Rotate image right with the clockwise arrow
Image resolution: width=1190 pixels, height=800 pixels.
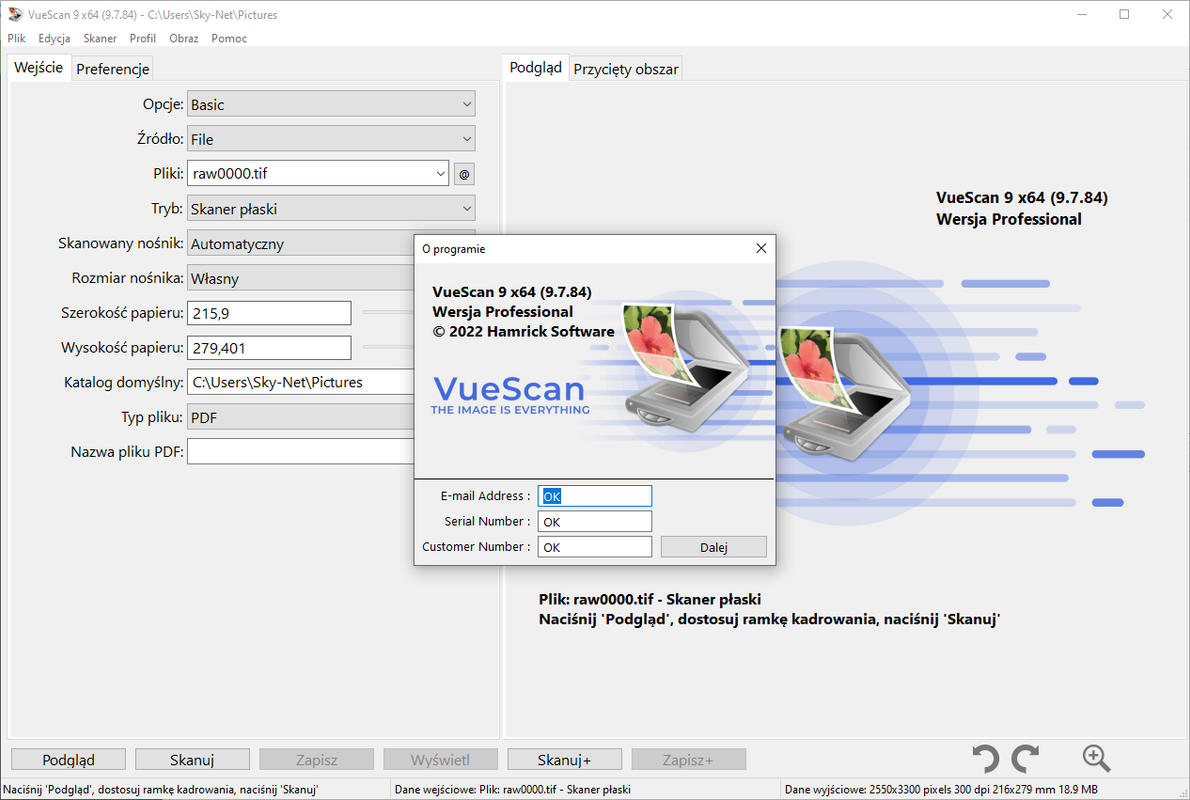coord(1025,758)
